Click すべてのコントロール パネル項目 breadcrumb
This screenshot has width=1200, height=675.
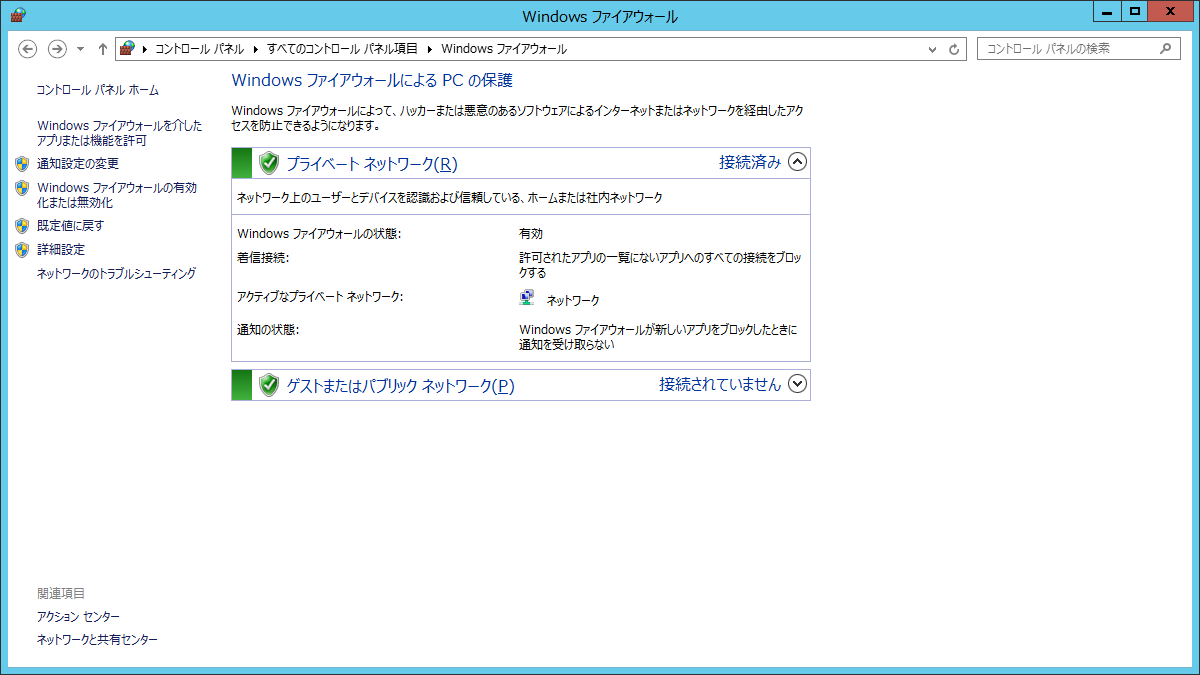point(342,48)
